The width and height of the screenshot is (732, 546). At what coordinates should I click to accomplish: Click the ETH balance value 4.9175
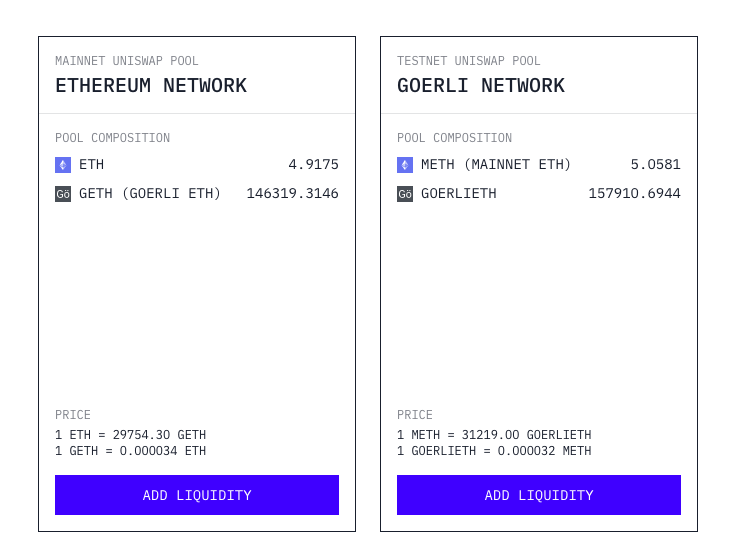point(313,165)
